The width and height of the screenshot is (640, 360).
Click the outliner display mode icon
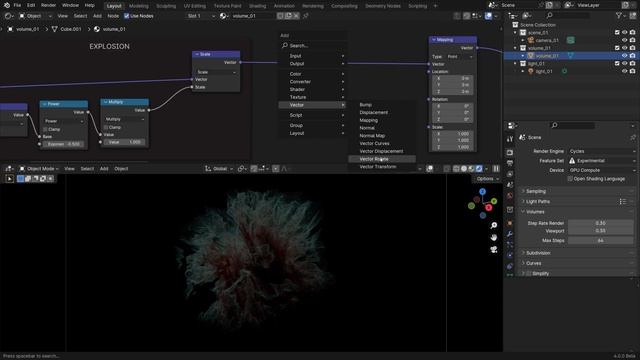527,16
